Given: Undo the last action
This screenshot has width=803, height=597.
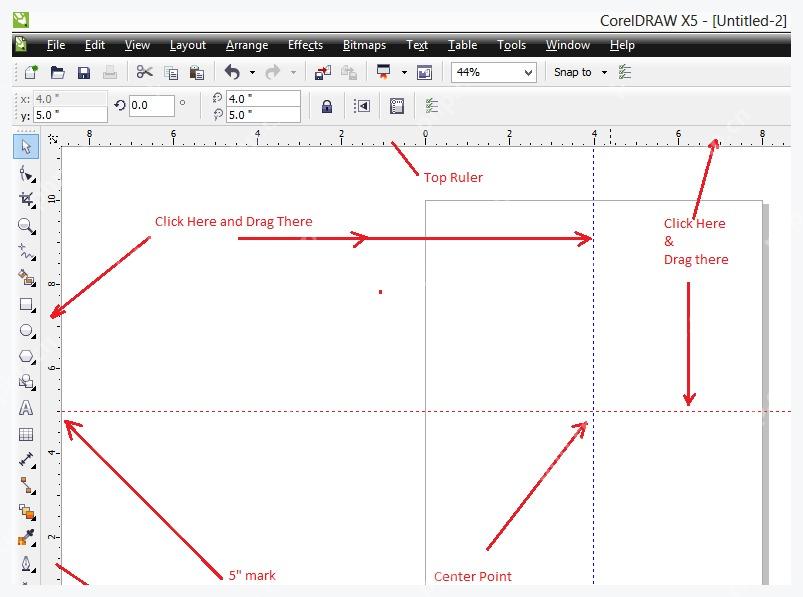Looking at the screenshot, I should point(233,72).
